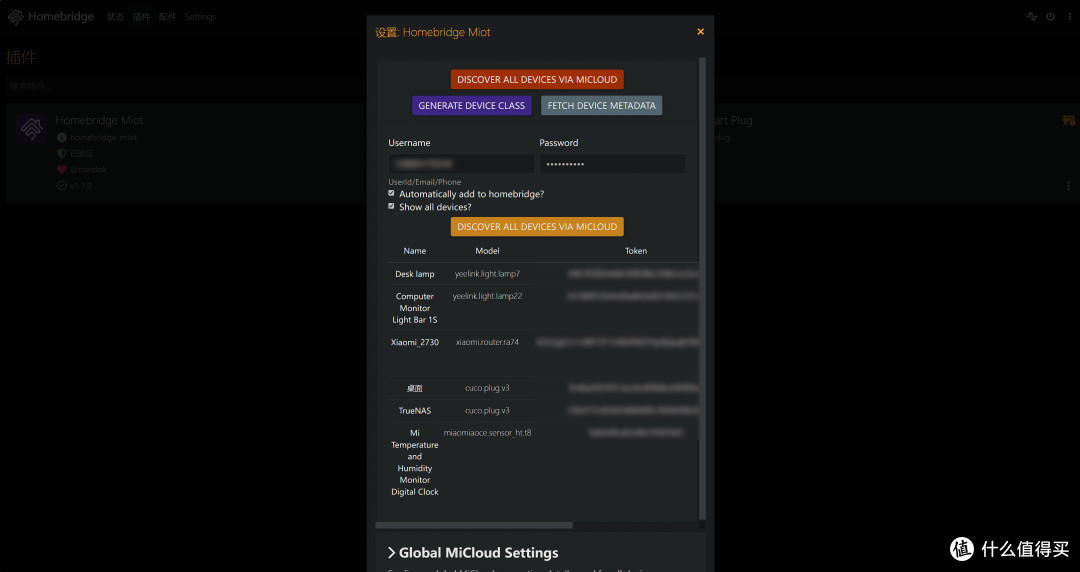The image size is (1080, 572).
Task: Click the orange Discover All Devices via MiCloud button
Action: click(x=537, y=227)
